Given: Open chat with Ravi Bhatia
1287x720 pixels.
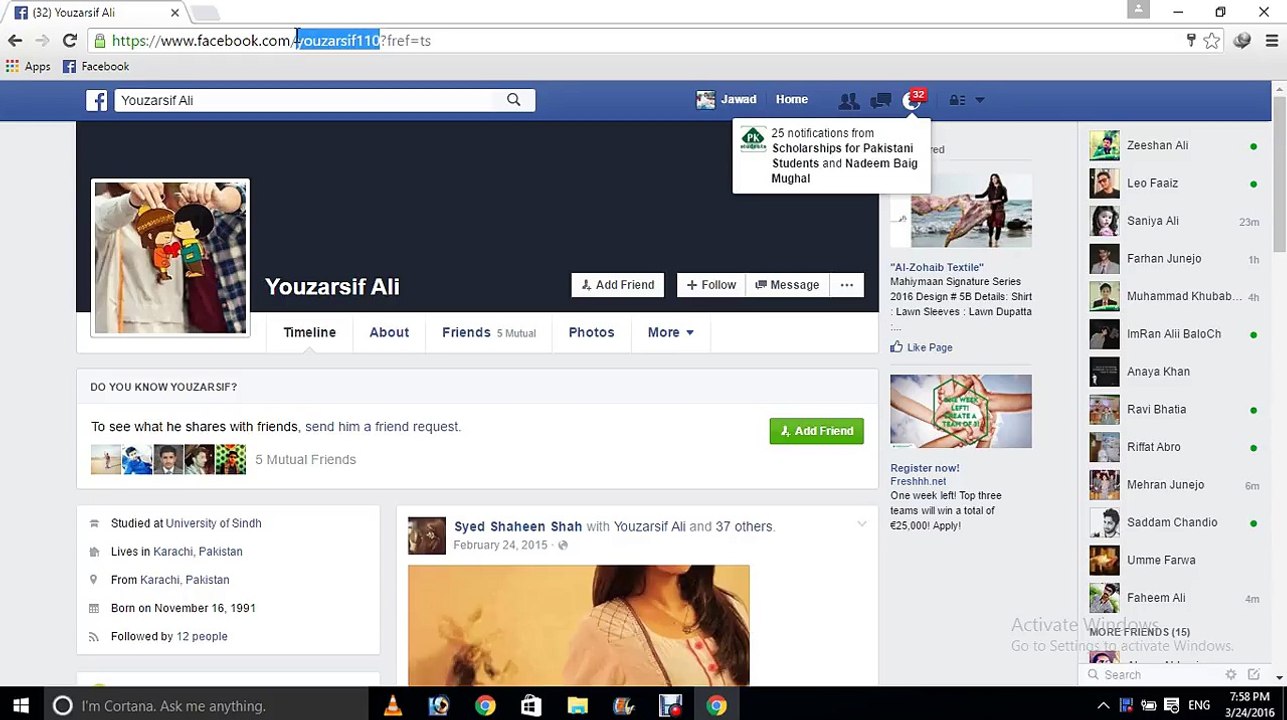Looking at the screenshot, I should [x=1175, y=410].
